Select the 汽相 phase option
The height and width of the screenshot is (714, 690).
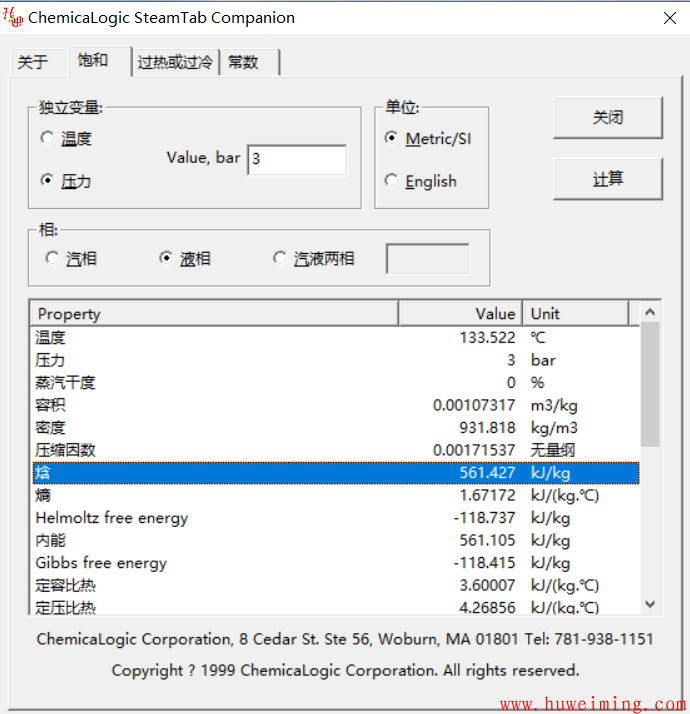(x=71, y=258)
